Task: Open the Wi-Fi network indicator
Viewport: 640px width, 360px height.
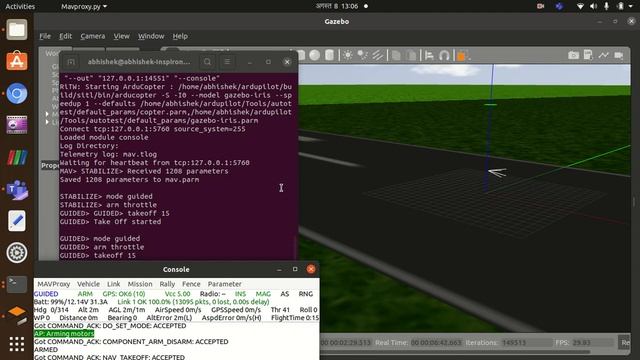Action: click(x=580, y=6)
